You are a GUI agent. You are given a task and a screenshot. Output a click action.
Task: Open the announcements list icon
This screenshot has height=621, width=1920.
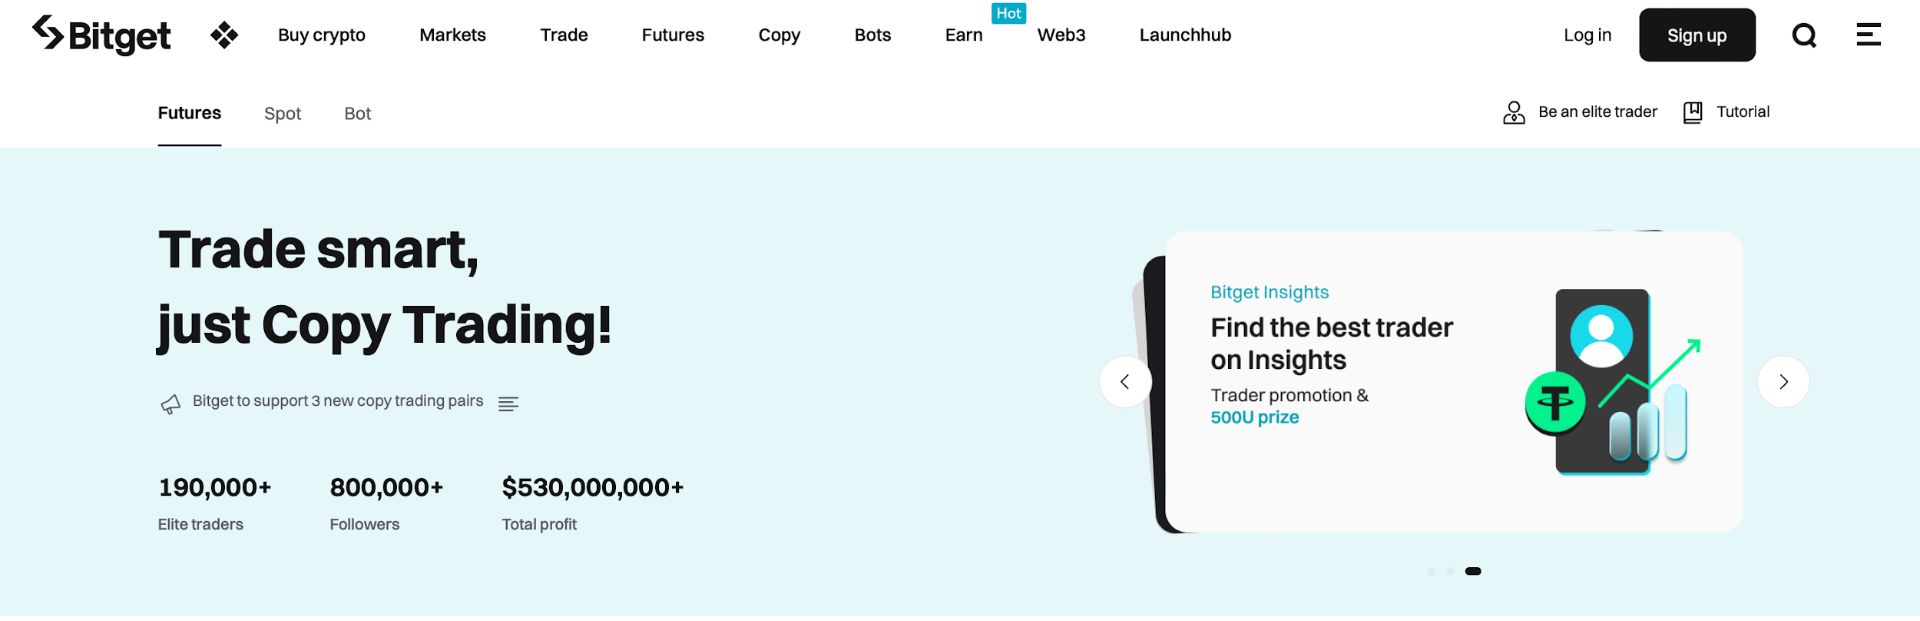pos(508,403)
